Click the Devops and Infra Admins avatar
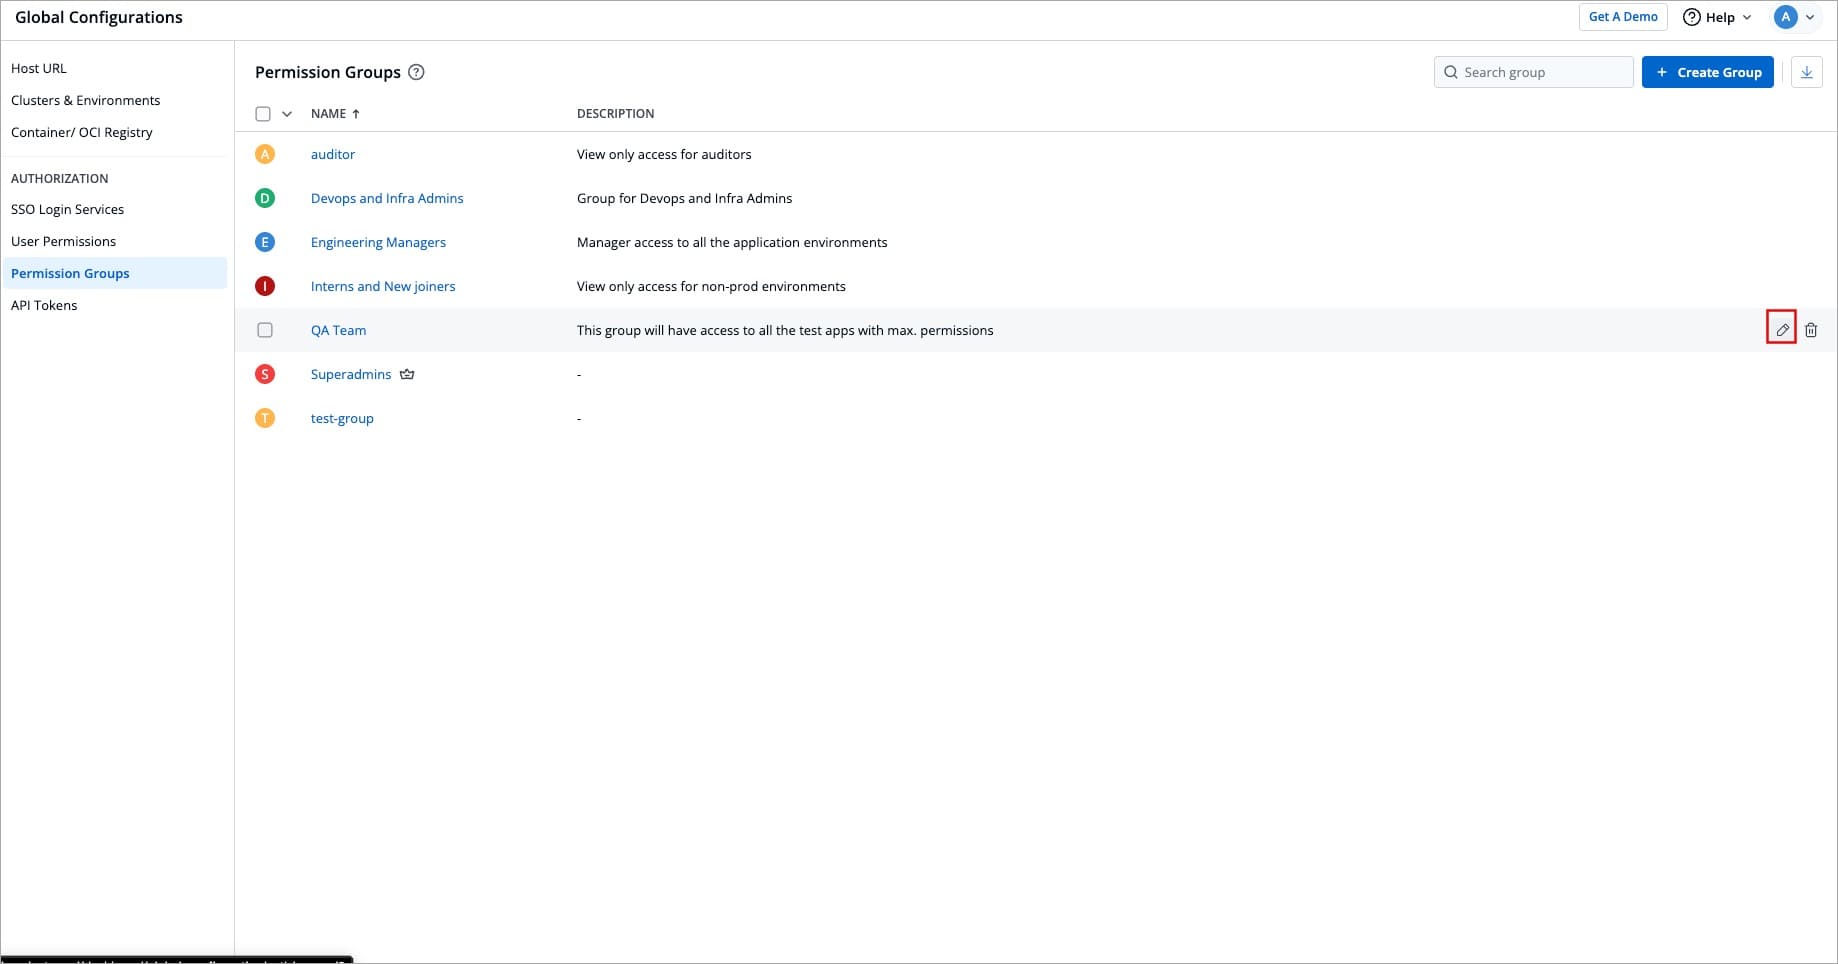Image resolution: width=1838 pixels, height=964 pixels. [x=265, y=198]
